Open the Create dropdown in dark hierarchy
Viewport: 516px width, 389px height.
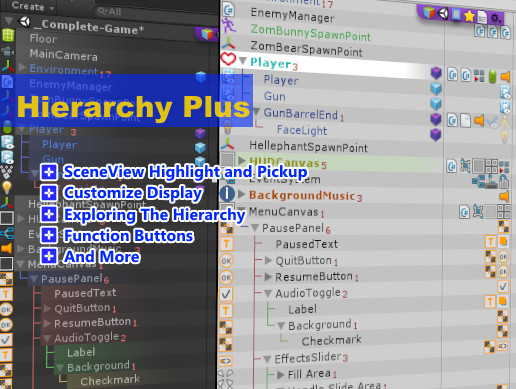pos(32,6)
